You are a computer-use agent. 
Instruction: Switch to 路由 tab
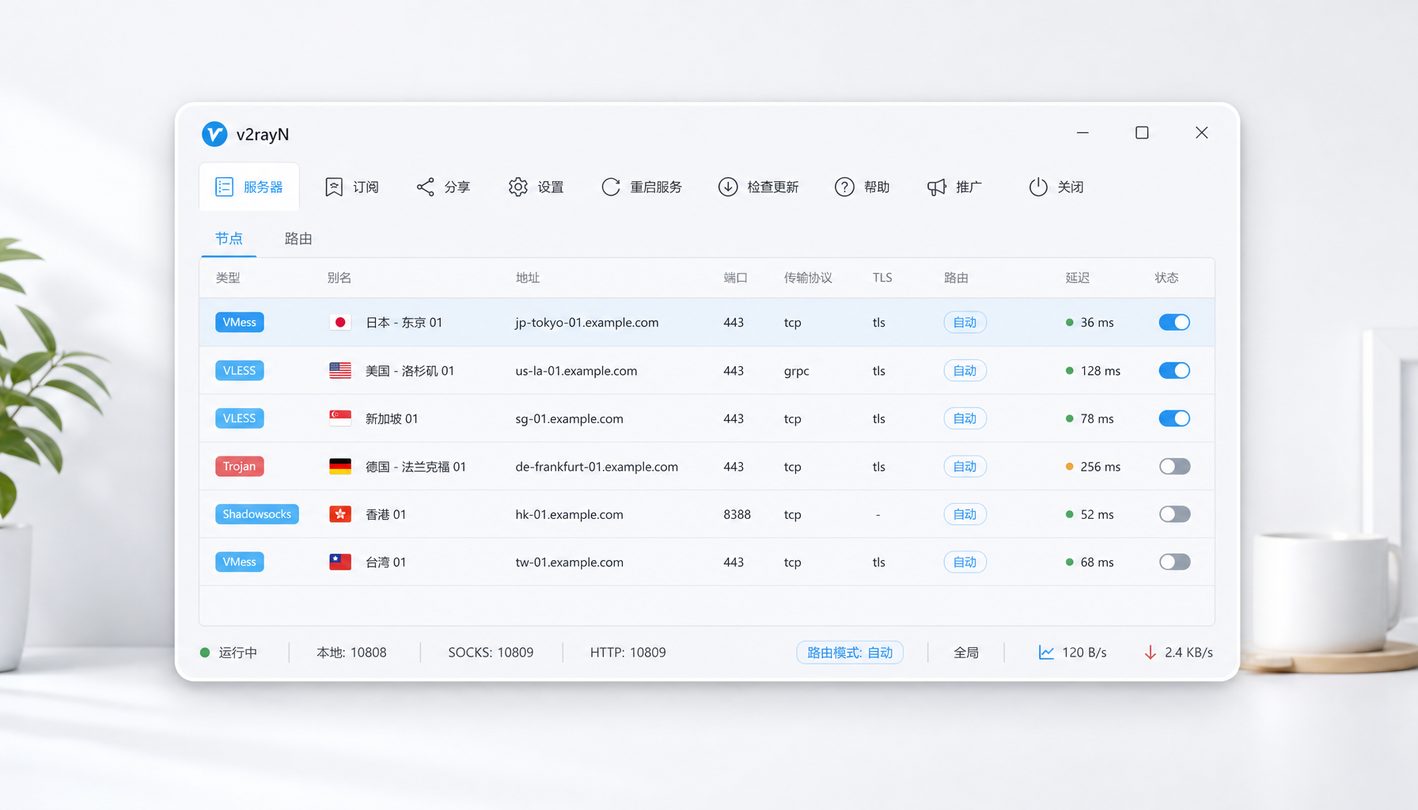pyautogui.click(x=298, y=239)
